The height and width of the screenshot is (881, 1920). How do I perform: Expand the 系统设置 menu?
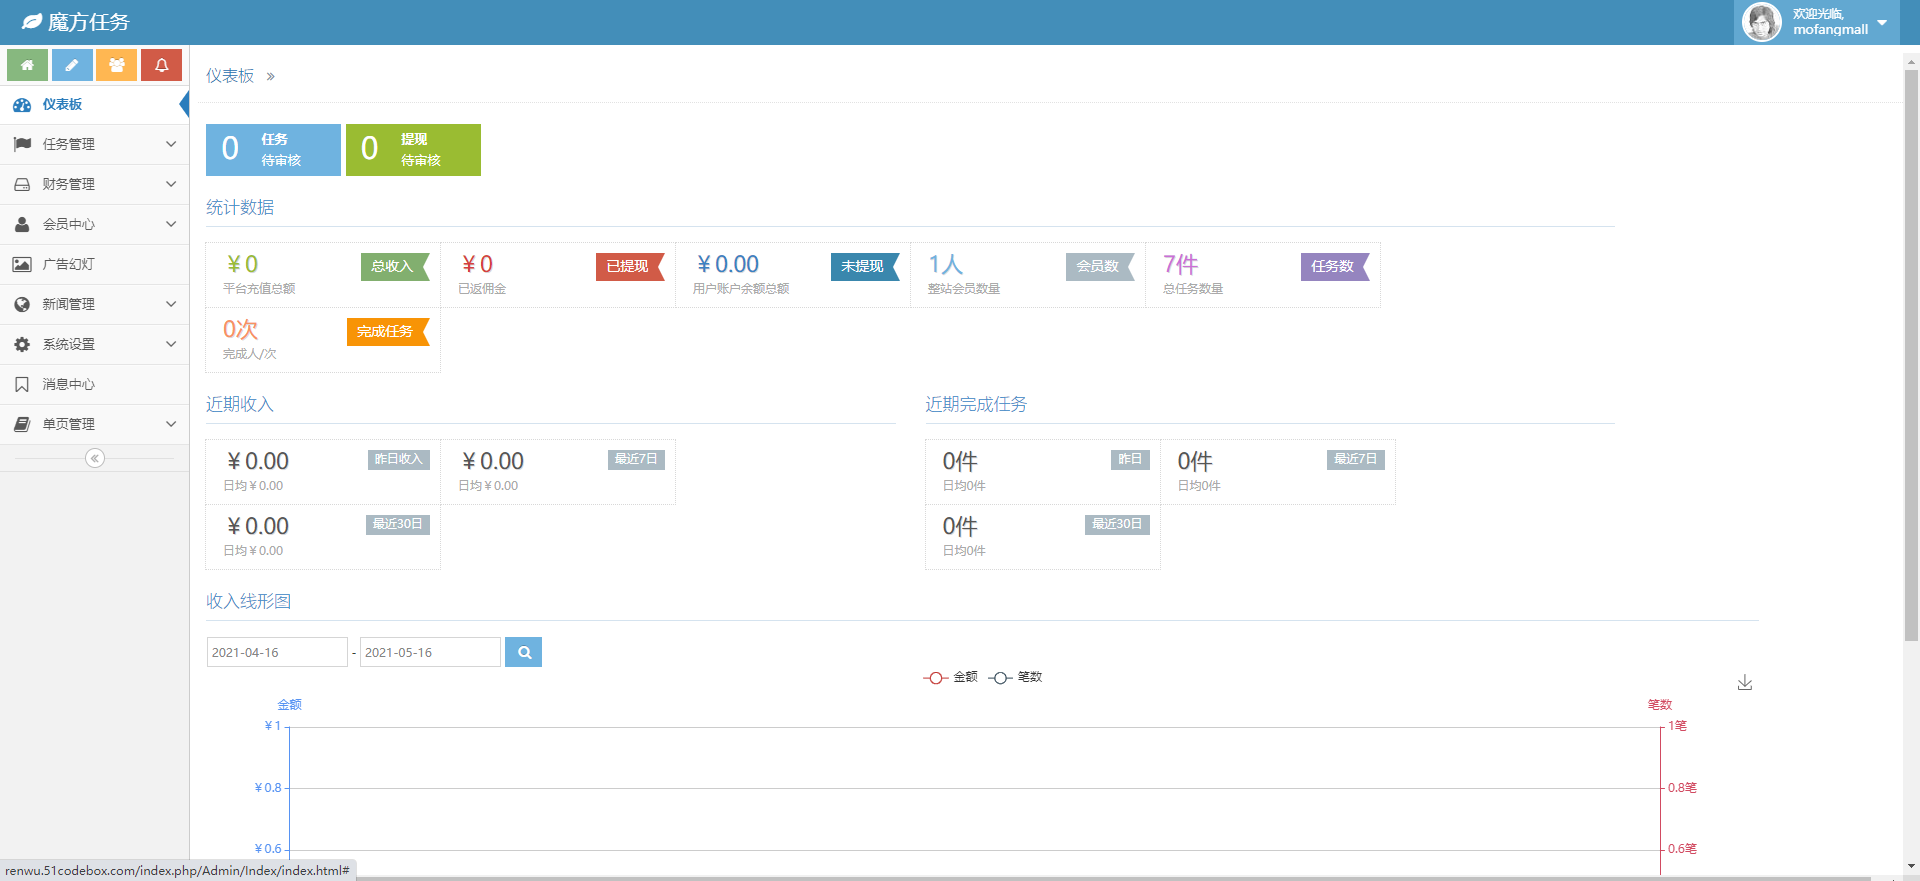click(x=94, y=344)
